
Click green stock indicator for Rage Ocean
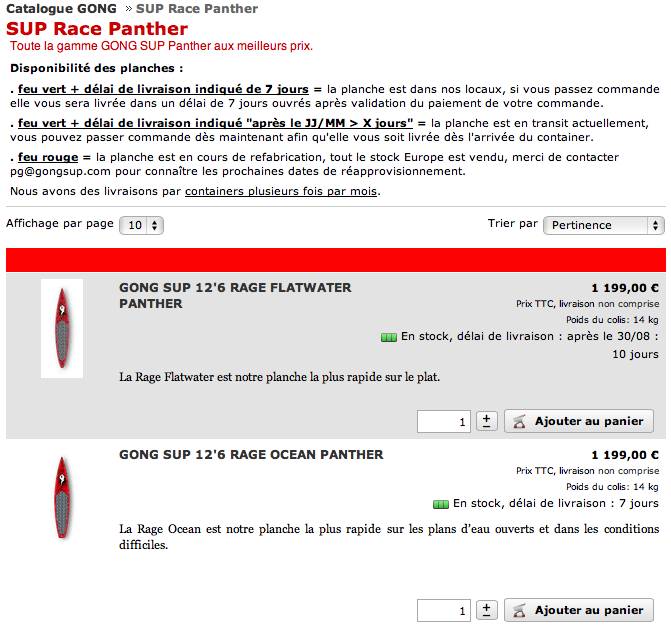(x=441, y=504)
